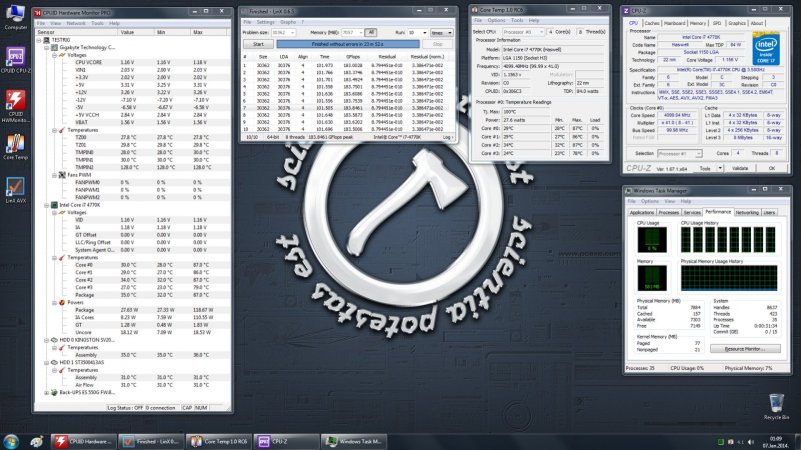Click Resource Monitor button in Task Manager
801x450 pixels.
tap(745, 349)
